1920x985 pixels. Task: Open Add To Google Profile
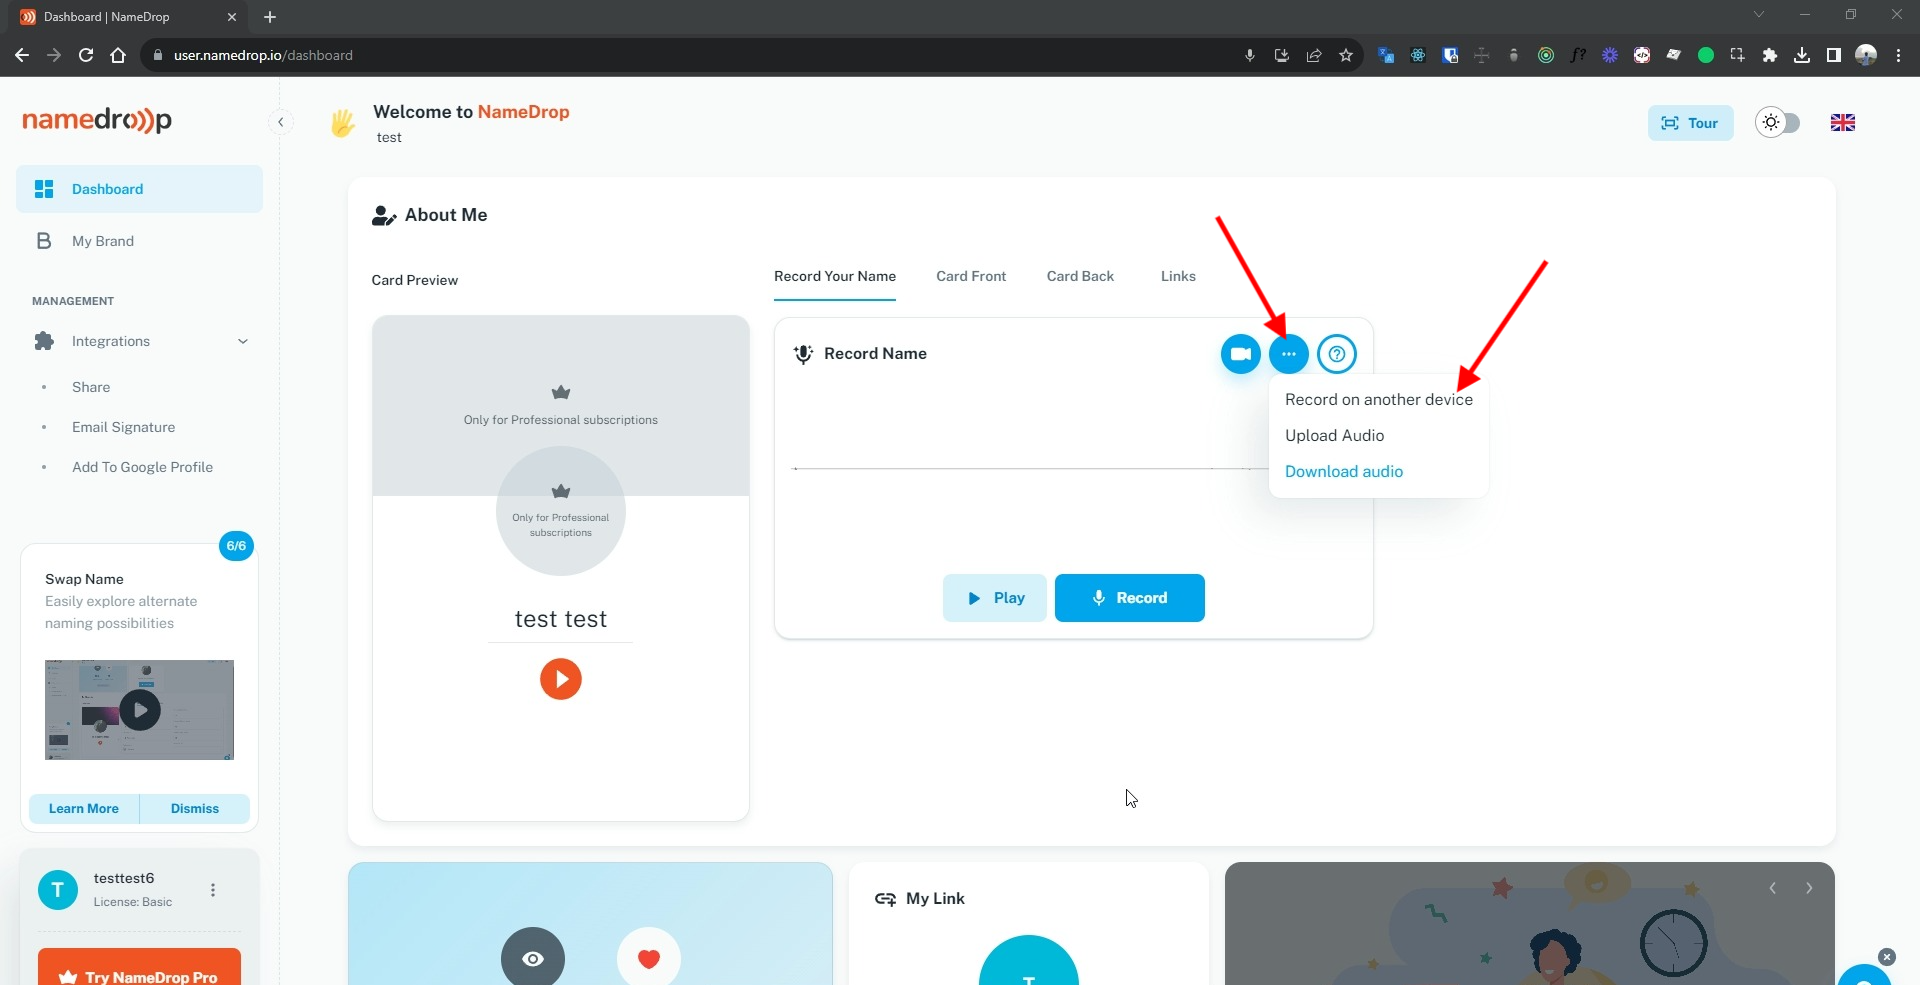coord(142,467)
